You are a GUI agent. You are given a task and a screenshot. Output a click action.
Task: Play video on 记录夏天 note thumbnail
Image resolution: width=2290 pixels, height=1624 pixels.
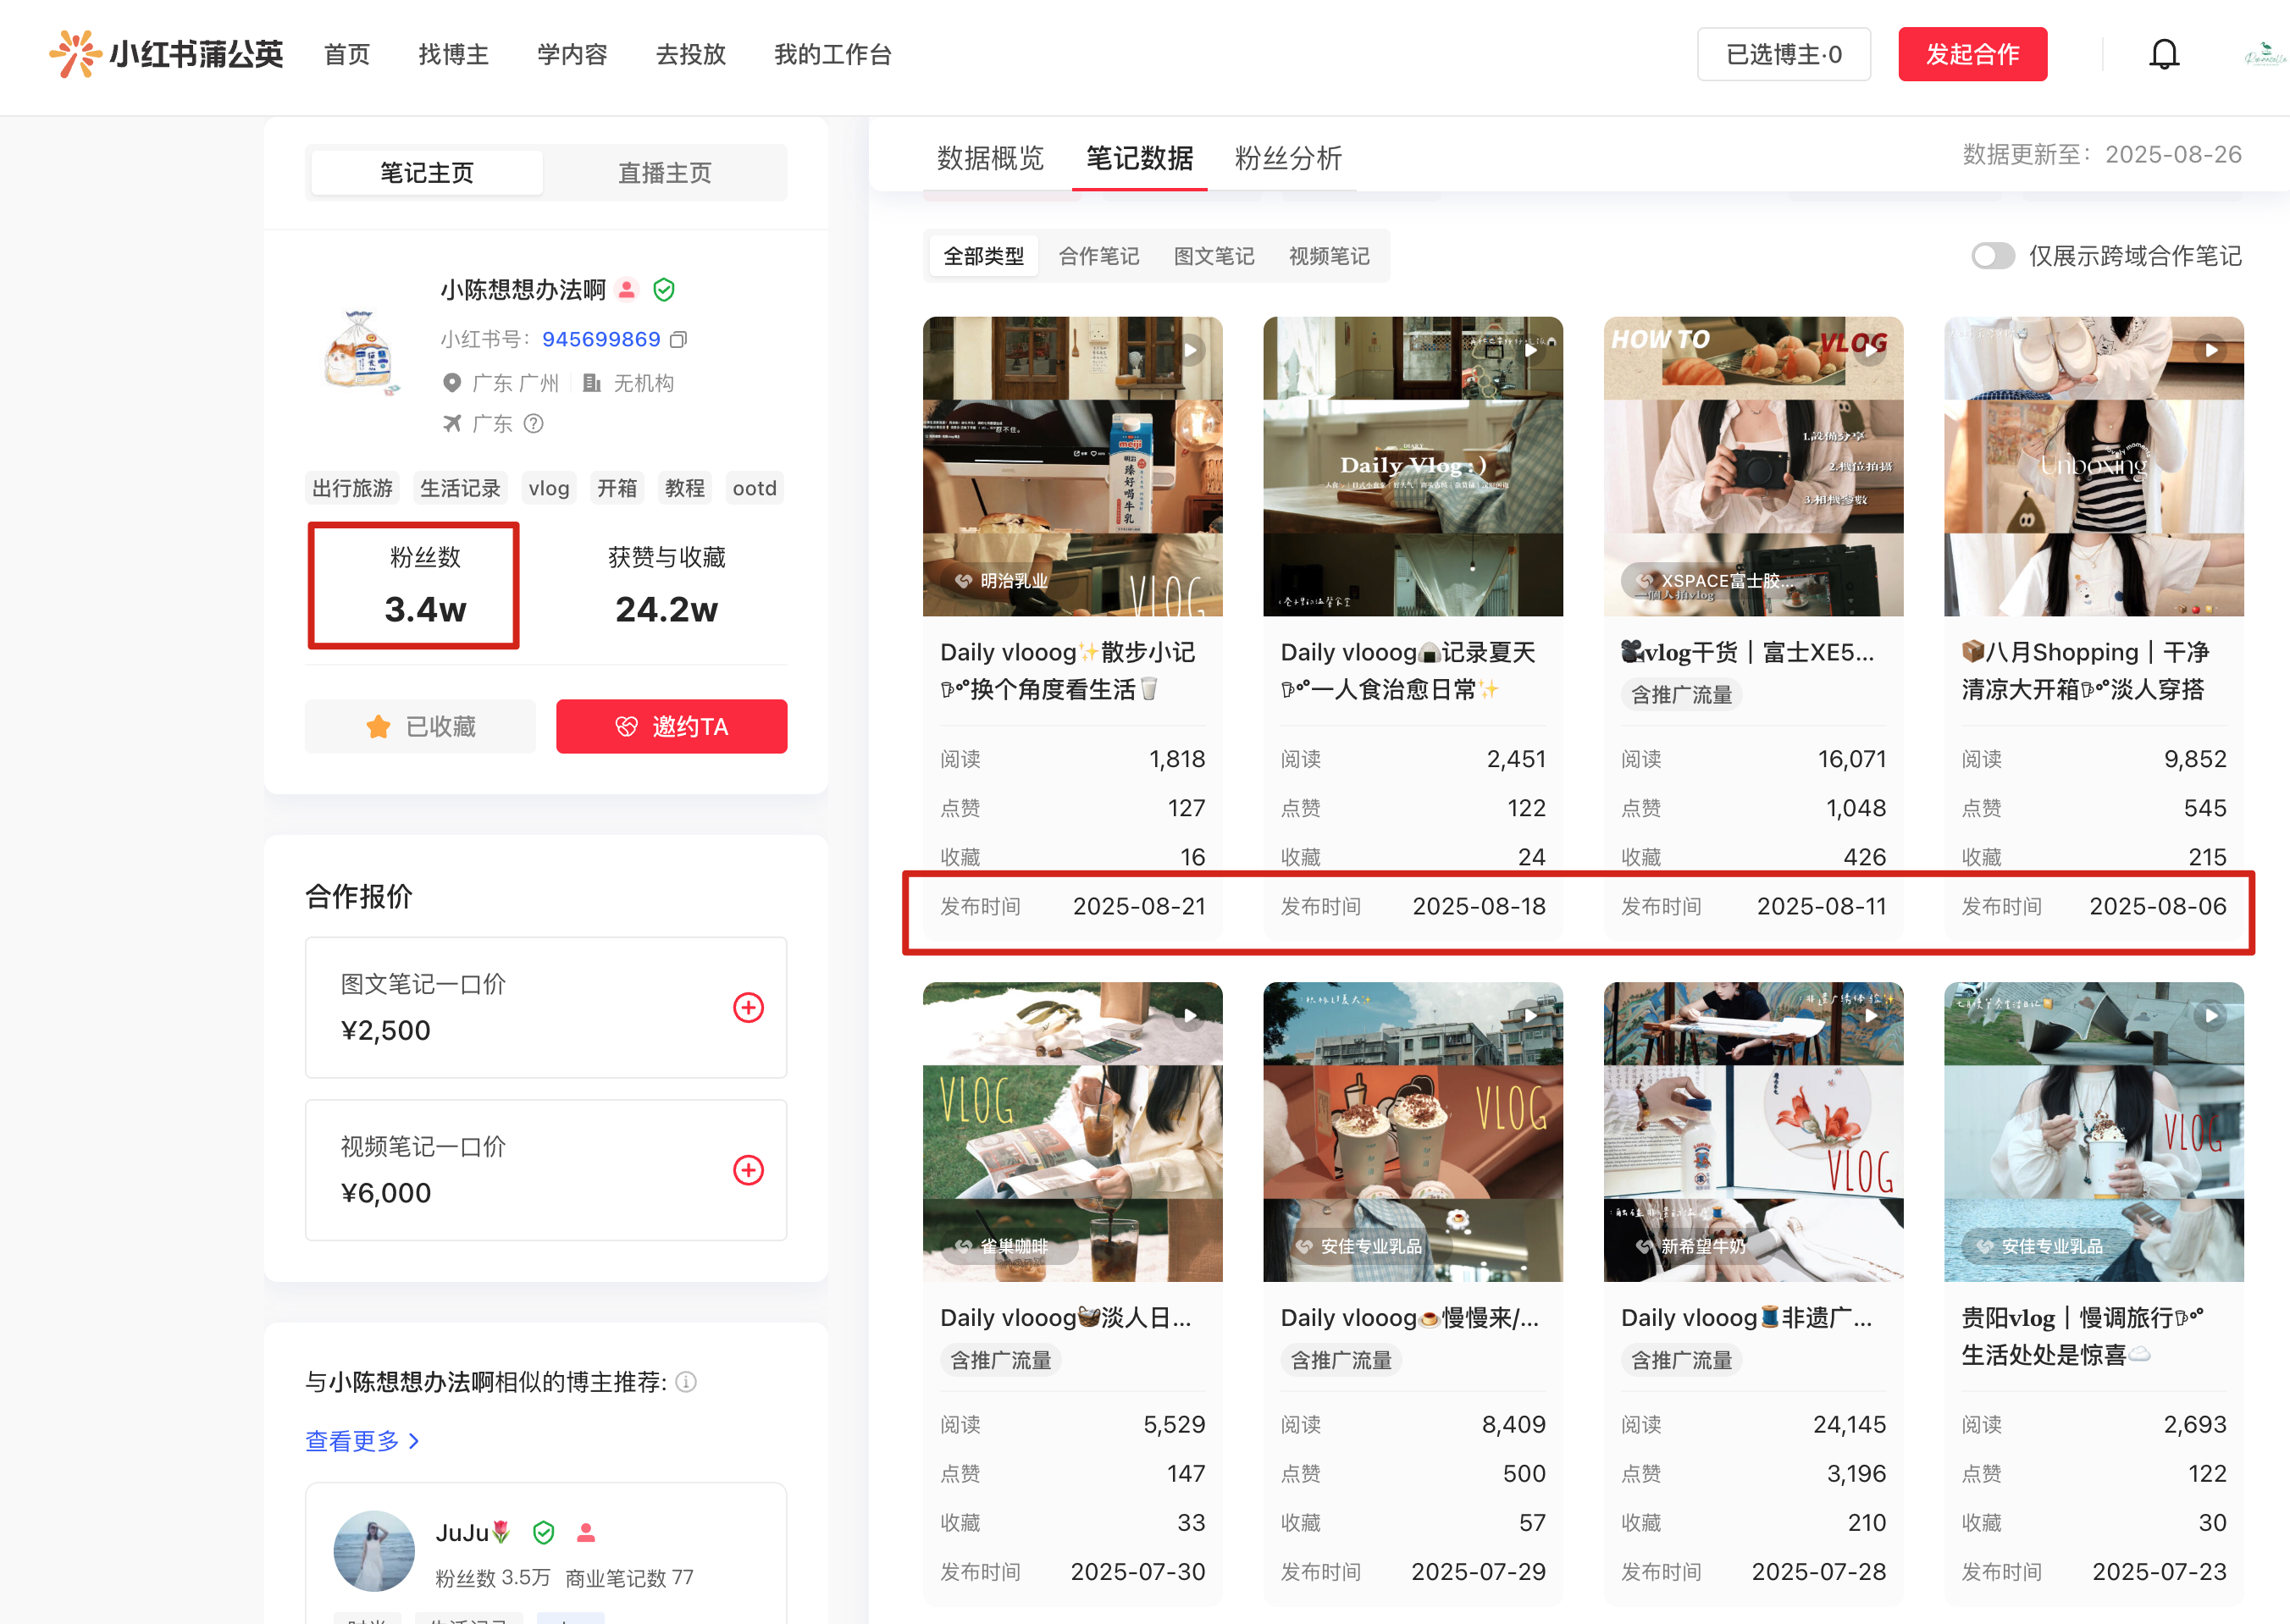click(x=1530, y=351)
